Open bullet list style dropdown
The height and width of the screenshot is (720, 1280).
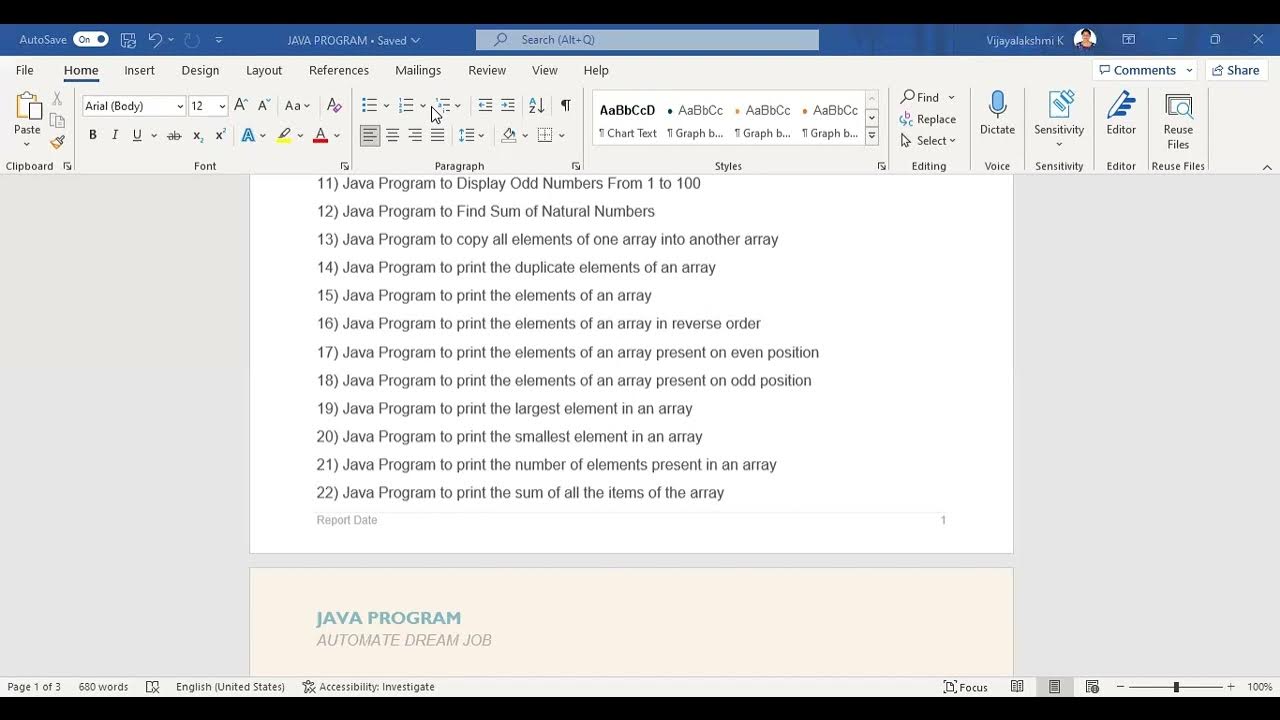[386, 106]
